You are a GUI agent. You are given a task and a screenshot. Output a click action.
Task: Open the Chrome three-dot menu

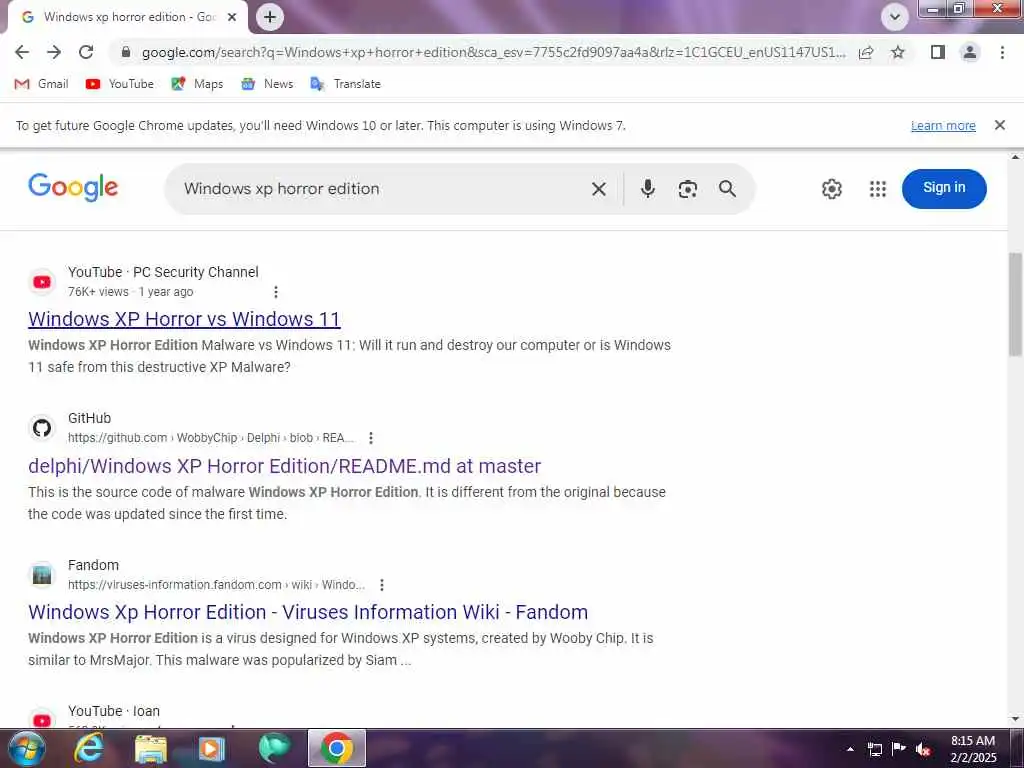click(1002, 52)
